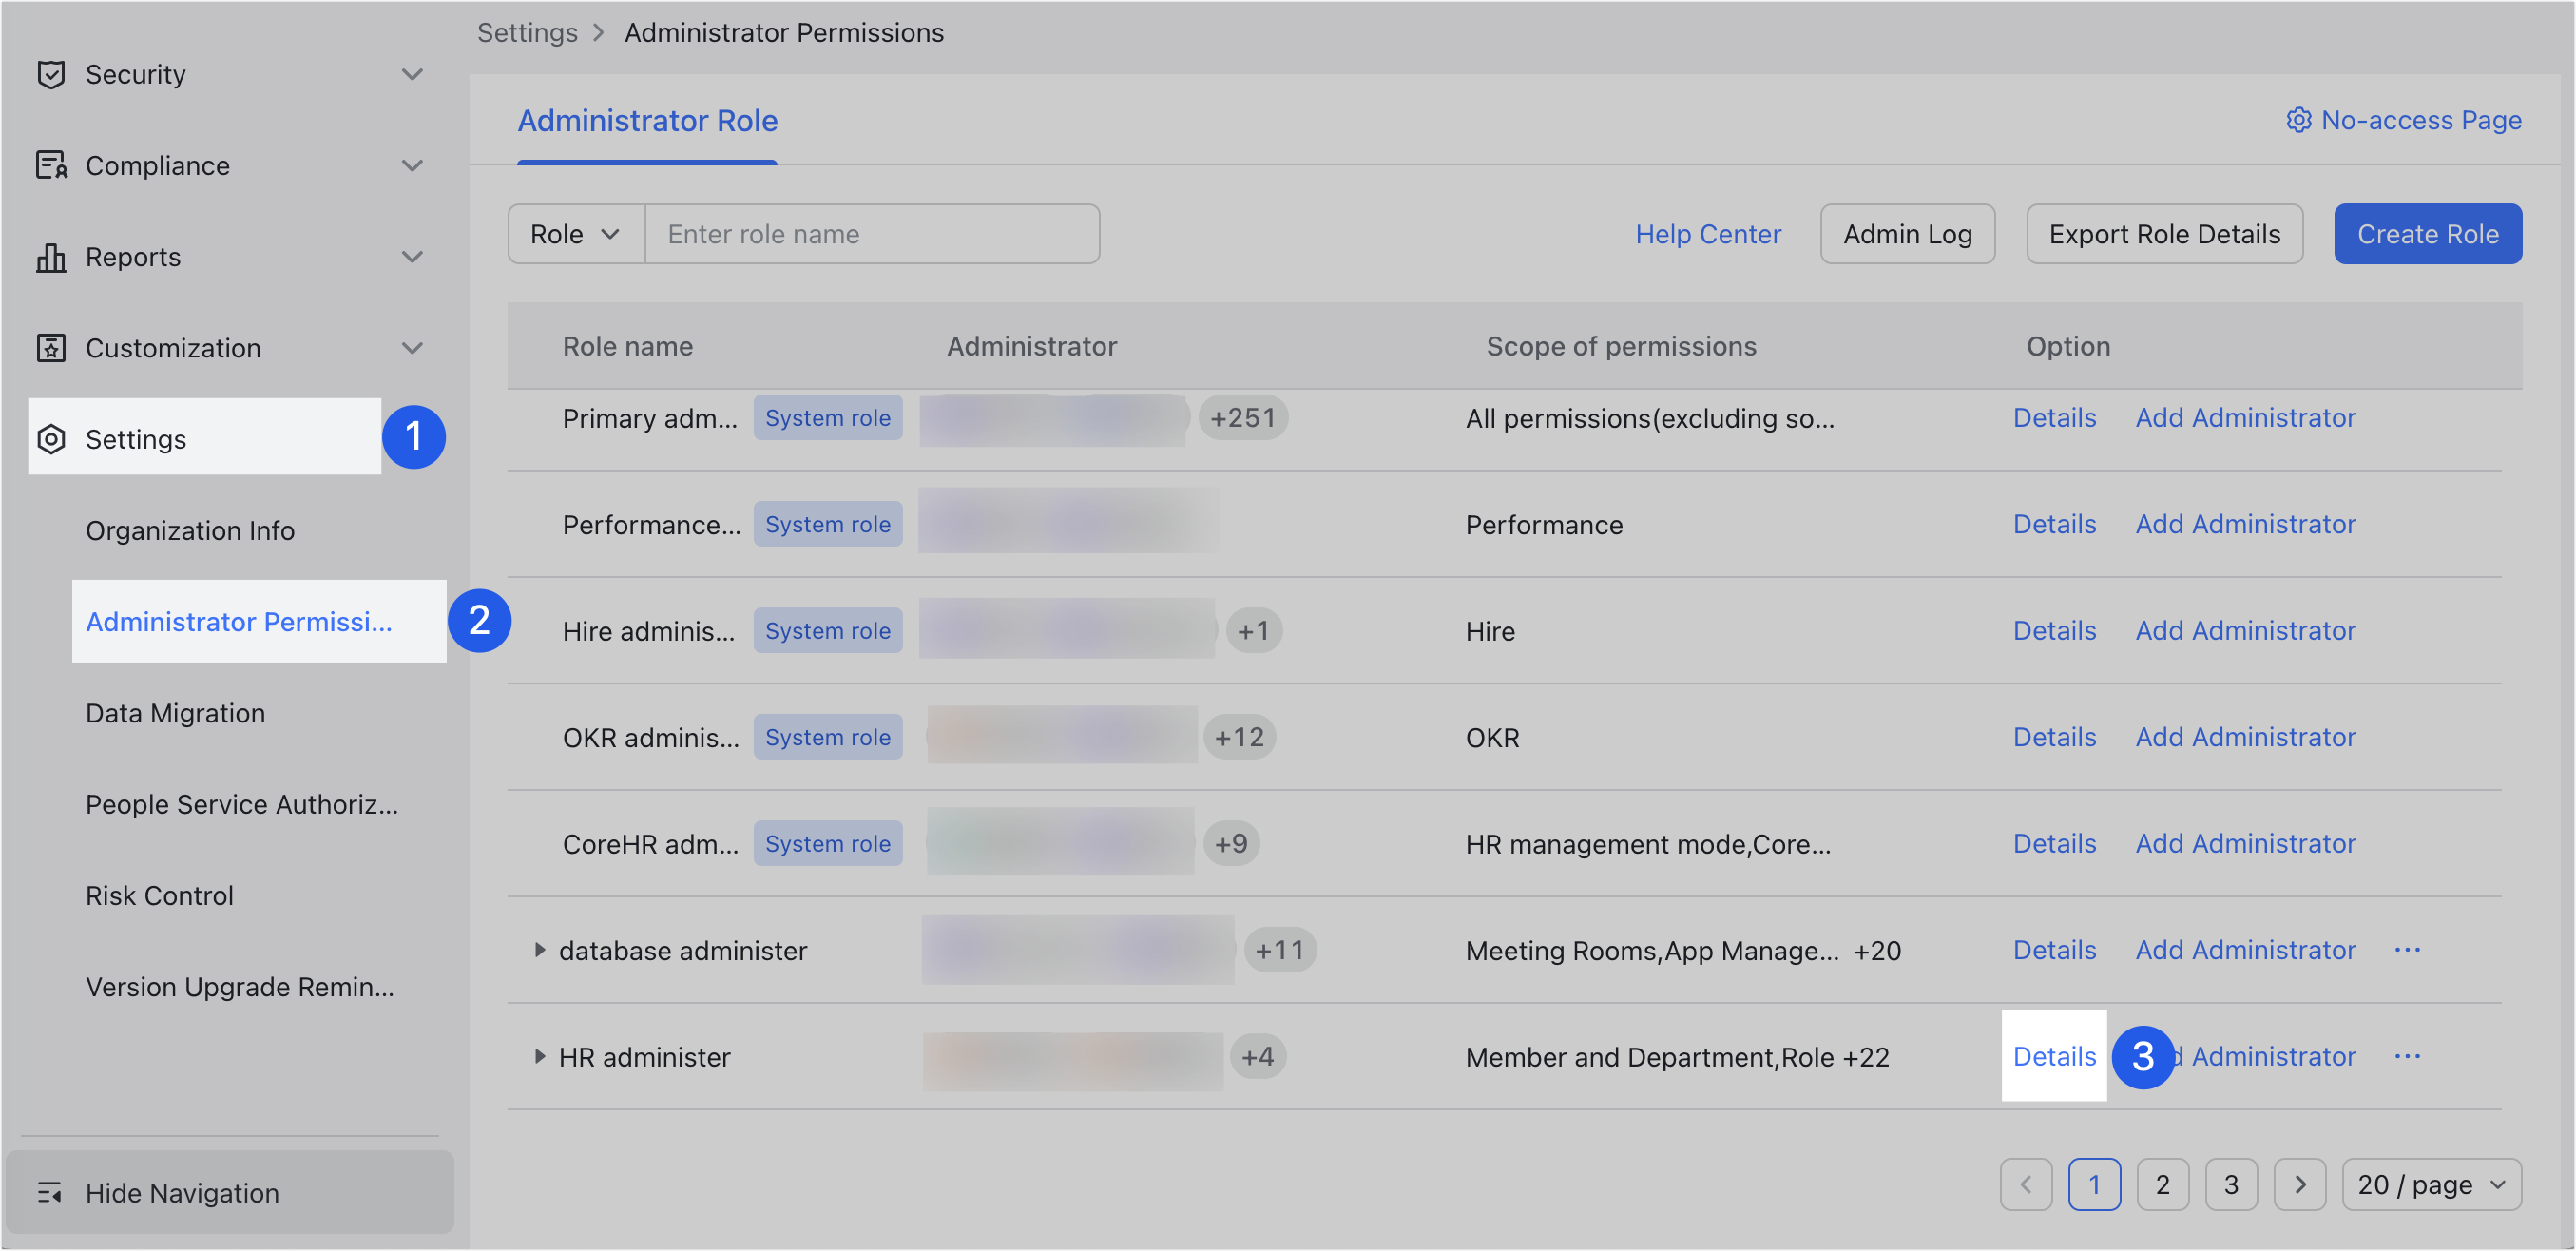Open Data Migration in sidebar
This screenshot has width=2576, height=1251.
175,713
